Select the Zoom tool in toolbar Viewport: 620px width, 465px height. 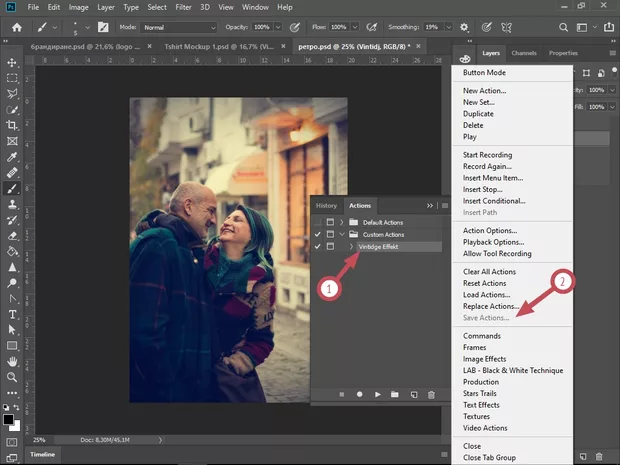tap(12, 375)
